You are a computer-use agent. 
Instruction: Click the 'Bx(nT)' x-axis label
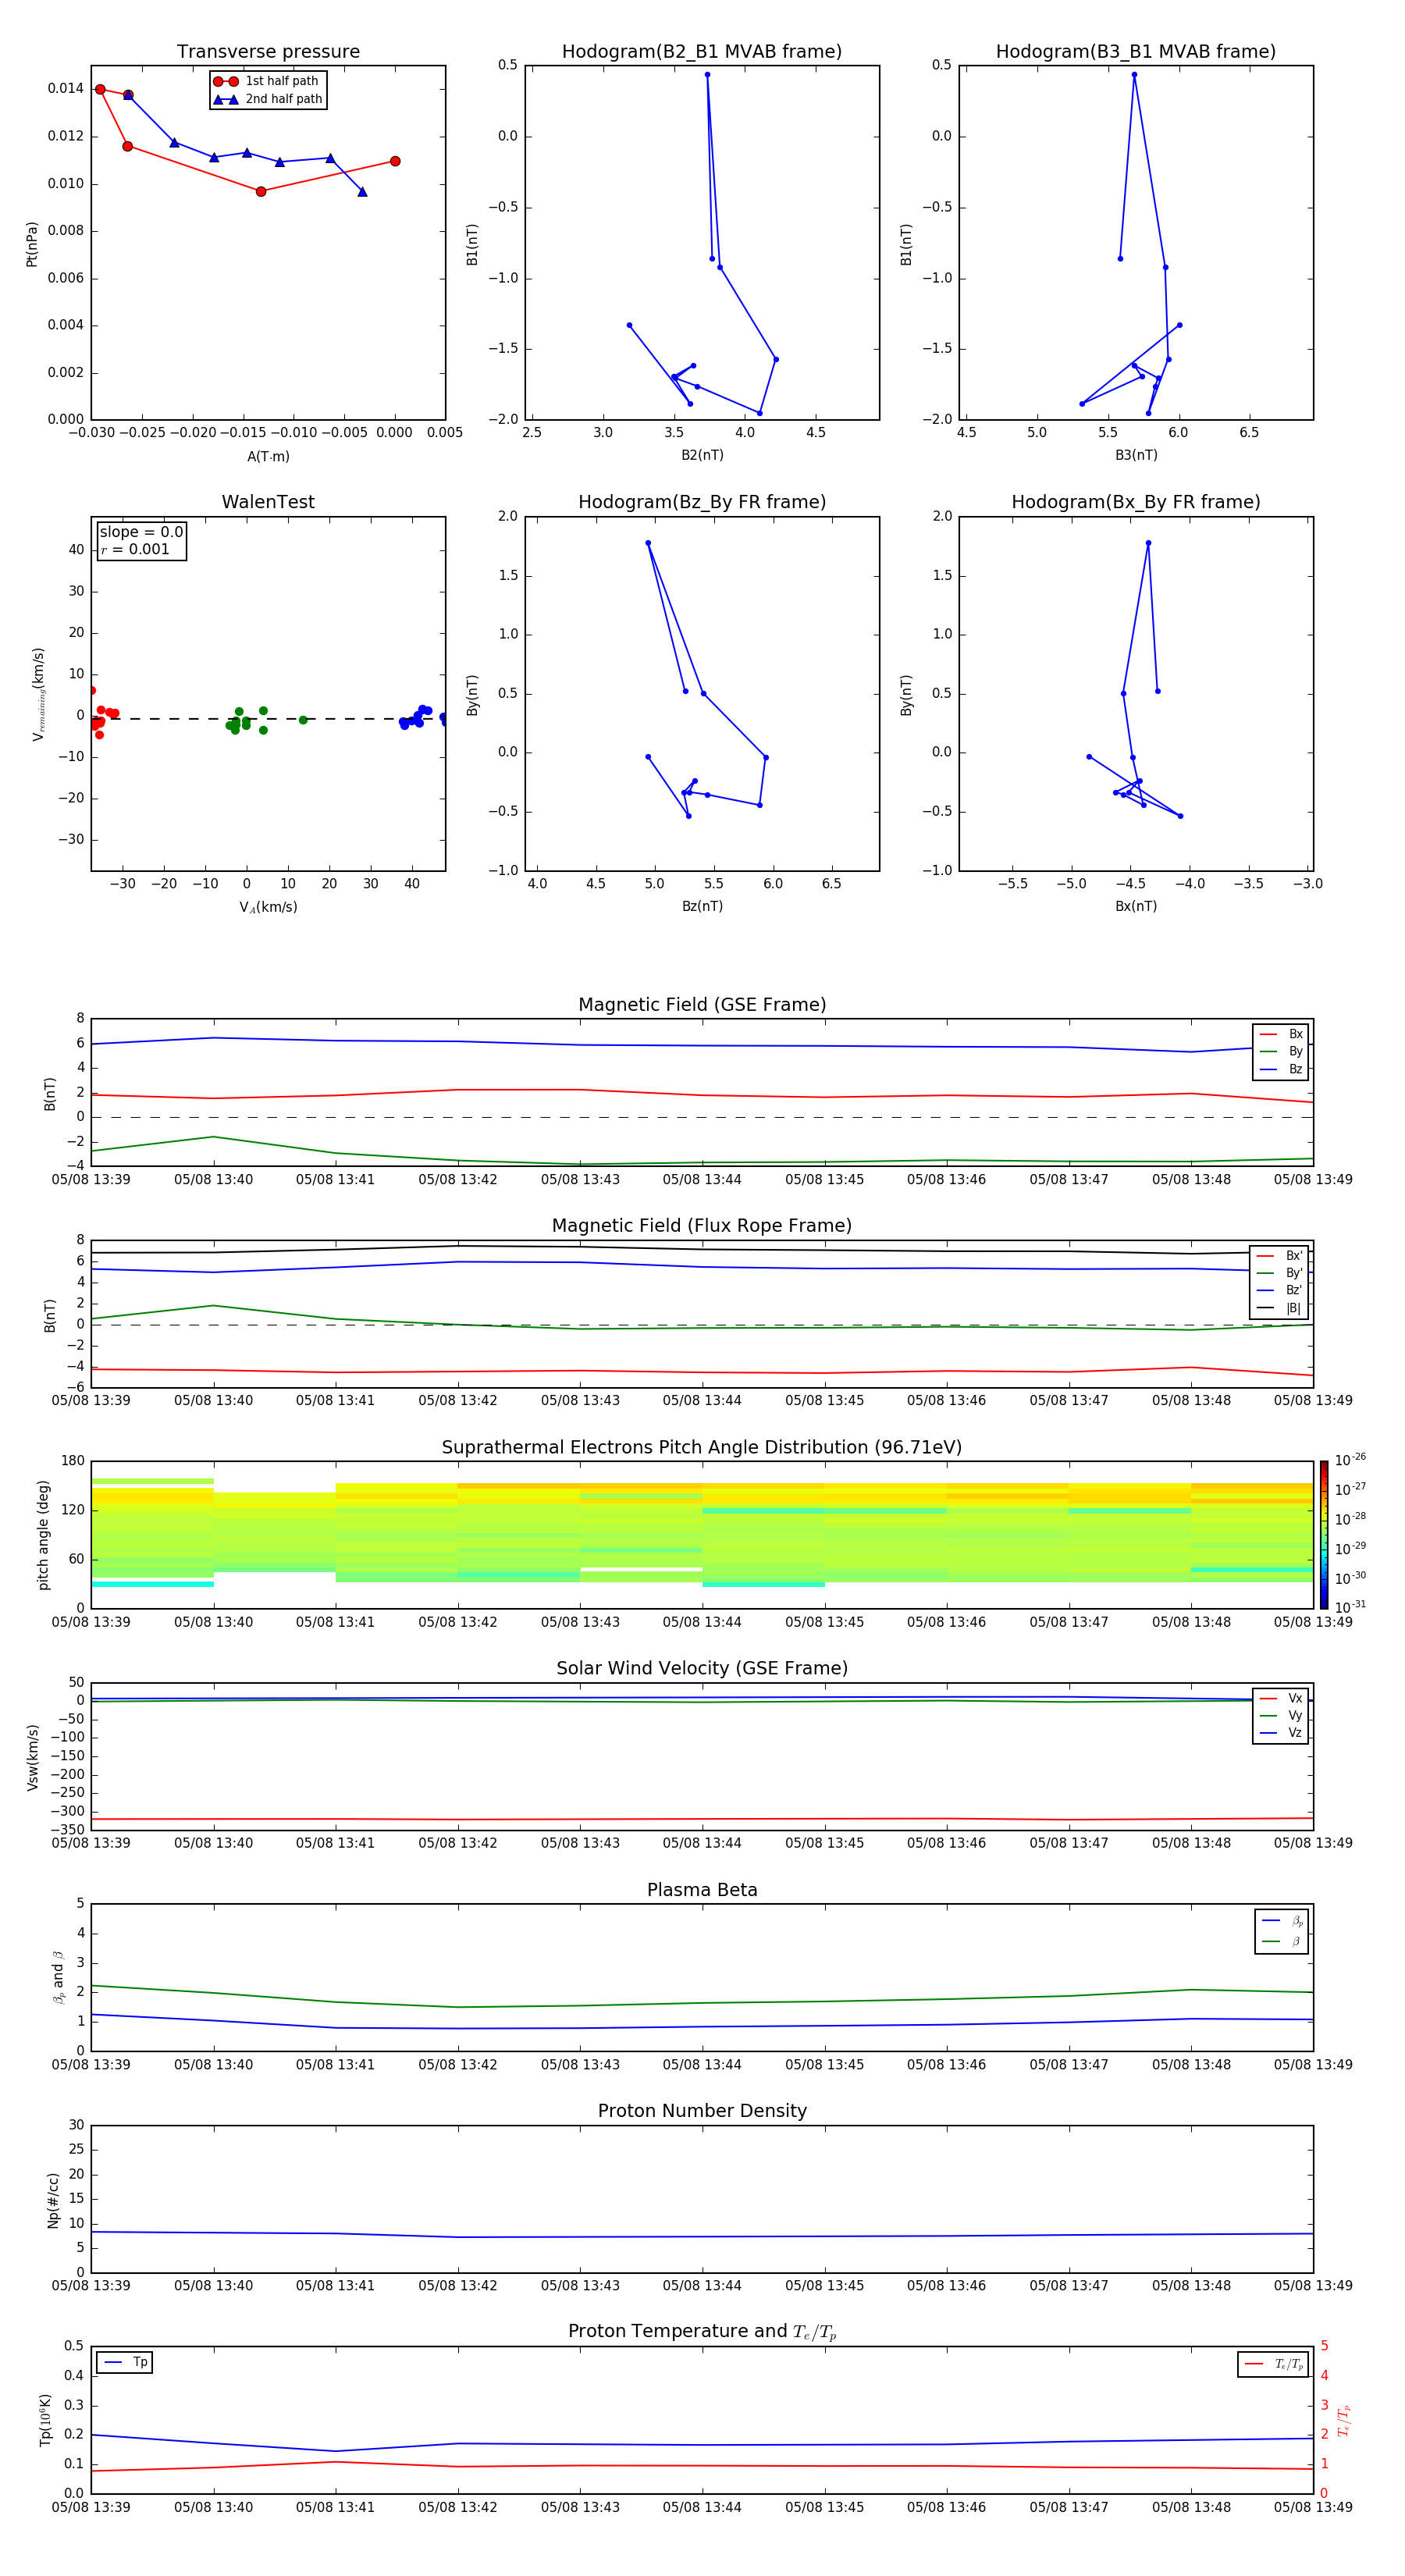(x=1136, y=906)
